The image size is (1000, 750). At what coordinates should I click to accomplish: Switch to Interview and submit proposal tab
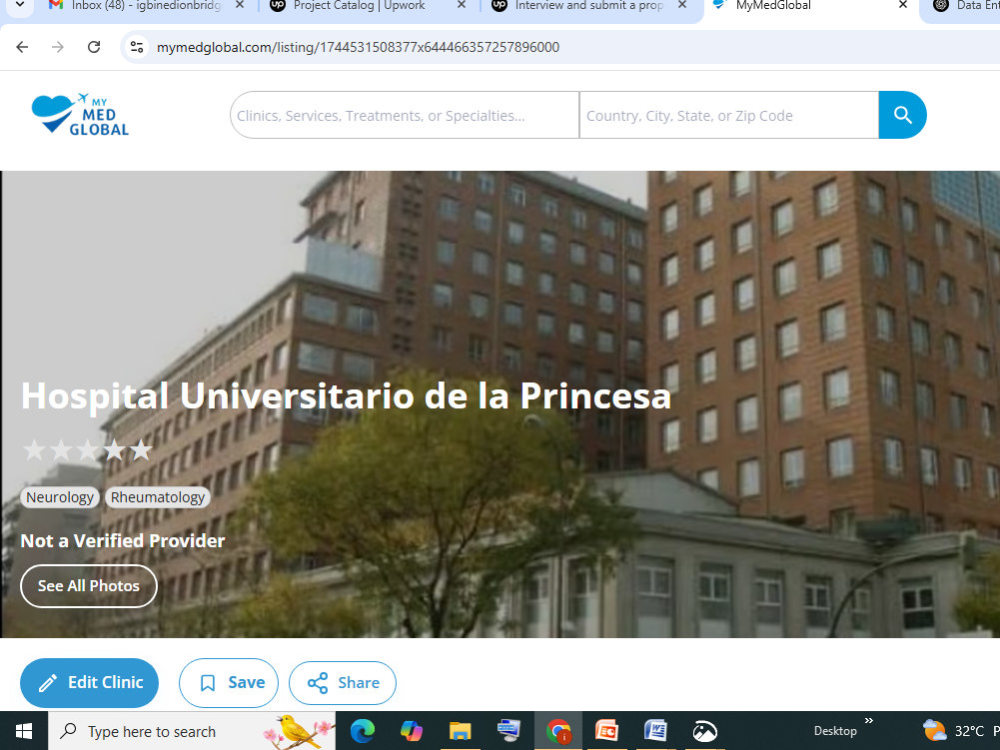point(587,6)
